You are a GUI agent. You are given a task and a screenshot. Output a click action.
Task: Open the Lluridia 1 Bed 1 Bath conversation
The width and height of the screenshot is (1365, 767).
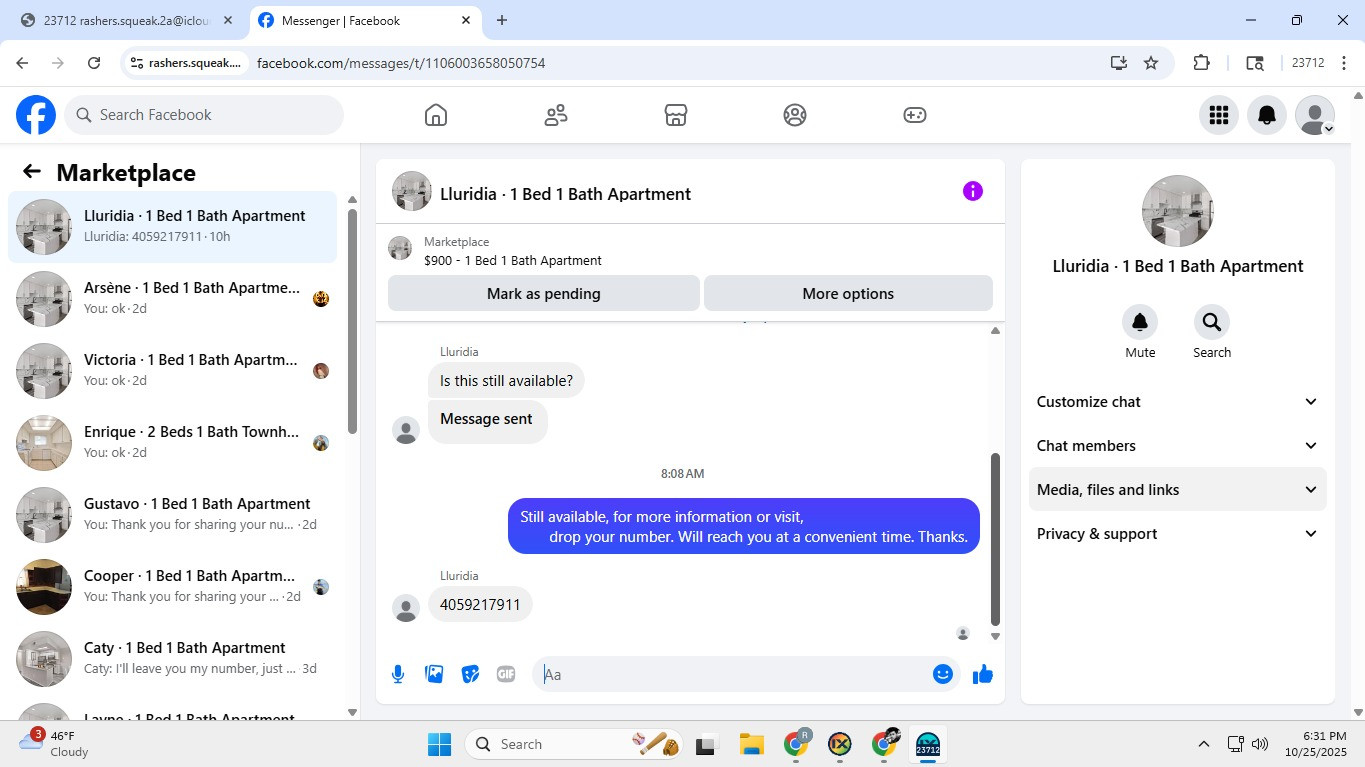click(x=173, y=227)
